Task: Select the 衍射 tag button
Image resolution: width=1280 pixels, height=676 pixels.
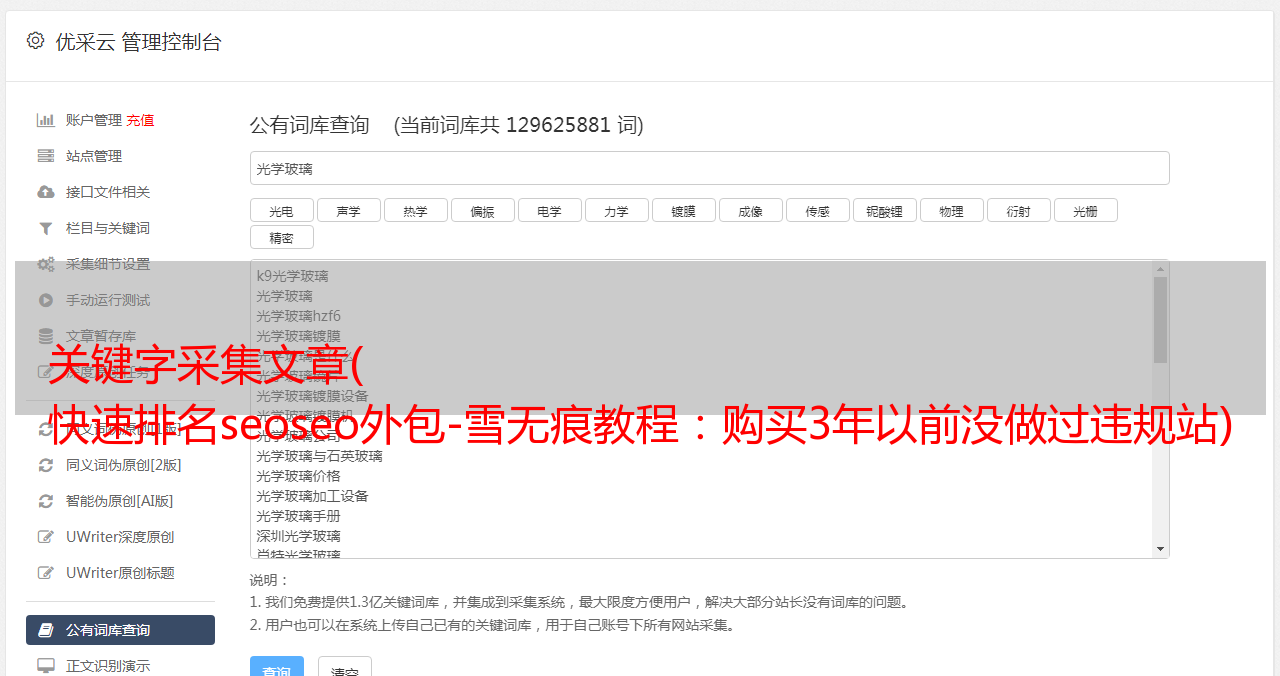Action: 1019,210
